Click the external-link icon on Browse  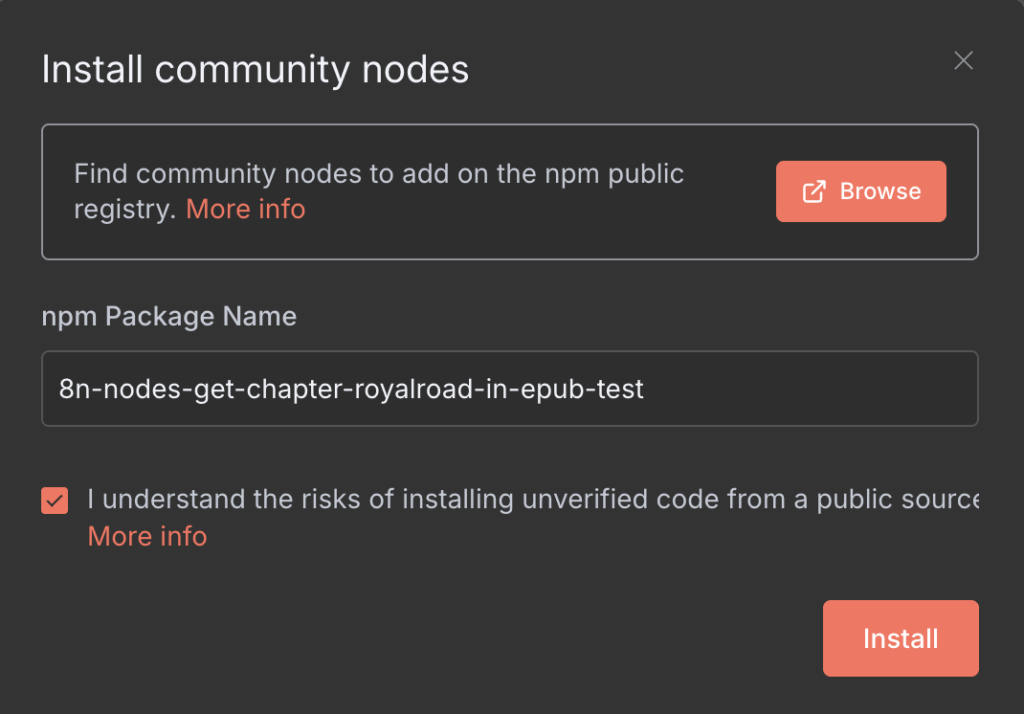pos(814,191)
